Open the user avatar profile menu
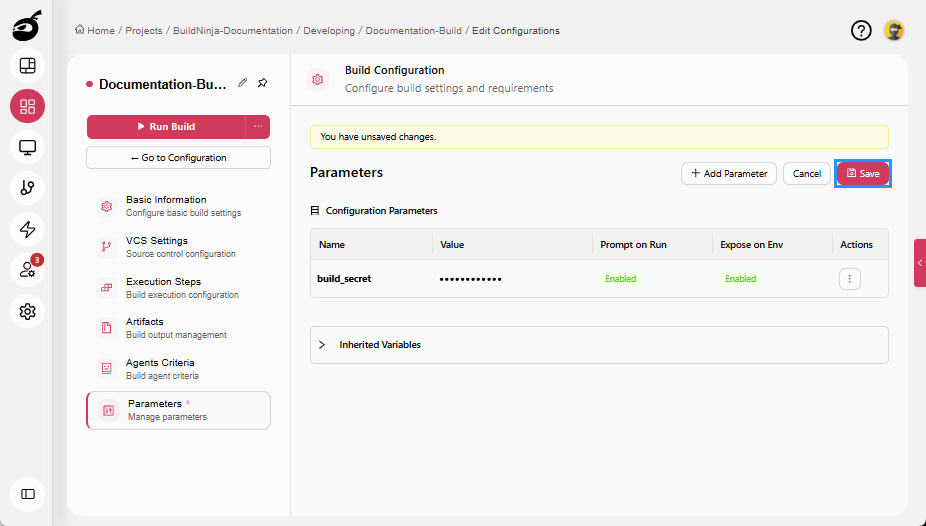The width and height of the screenshot is (926, 526). point(894,30)
